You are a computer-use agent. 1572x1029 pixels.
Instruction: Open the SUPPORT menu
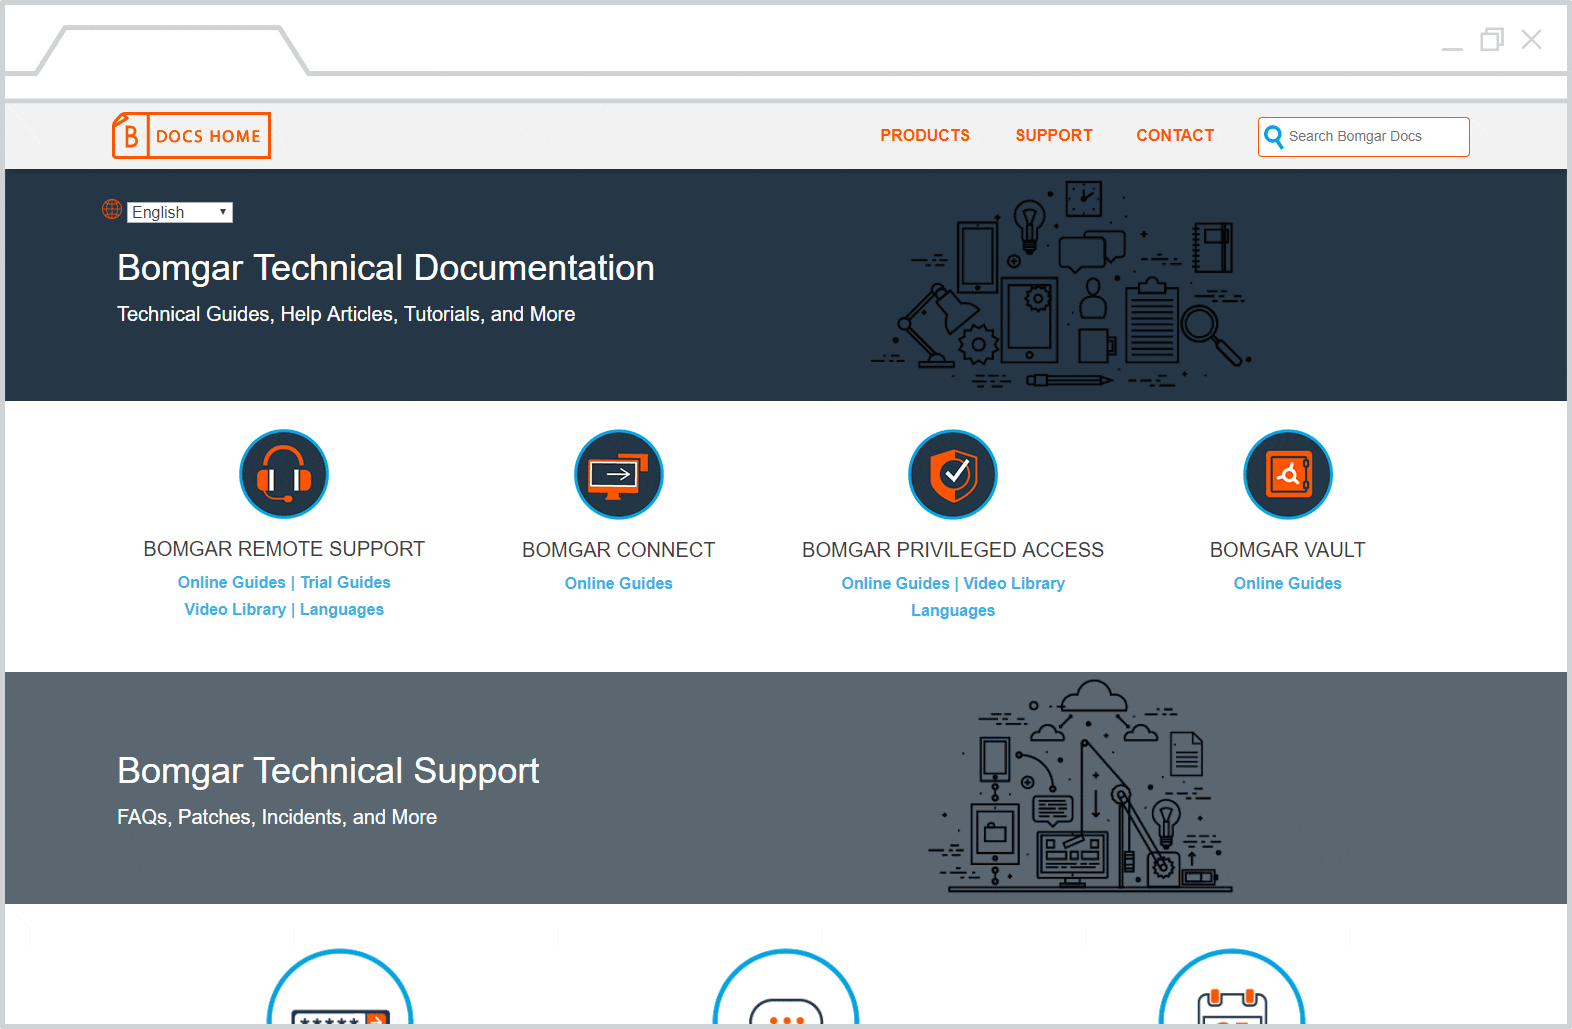click(1054, 135)
